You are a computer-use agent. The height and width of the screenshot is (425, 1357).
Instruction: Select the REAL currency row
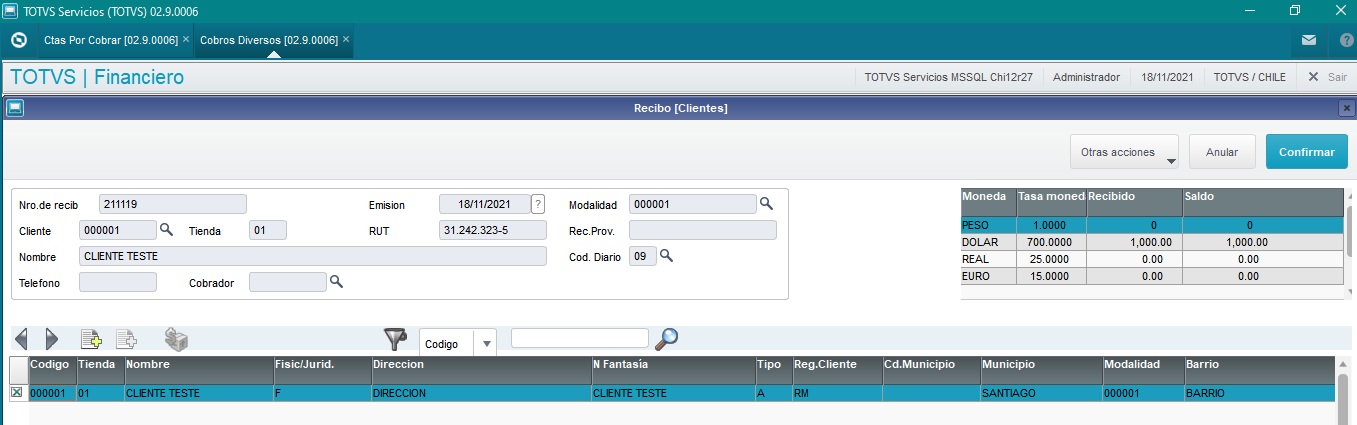pyautogui.click(x=1152, y=259)
